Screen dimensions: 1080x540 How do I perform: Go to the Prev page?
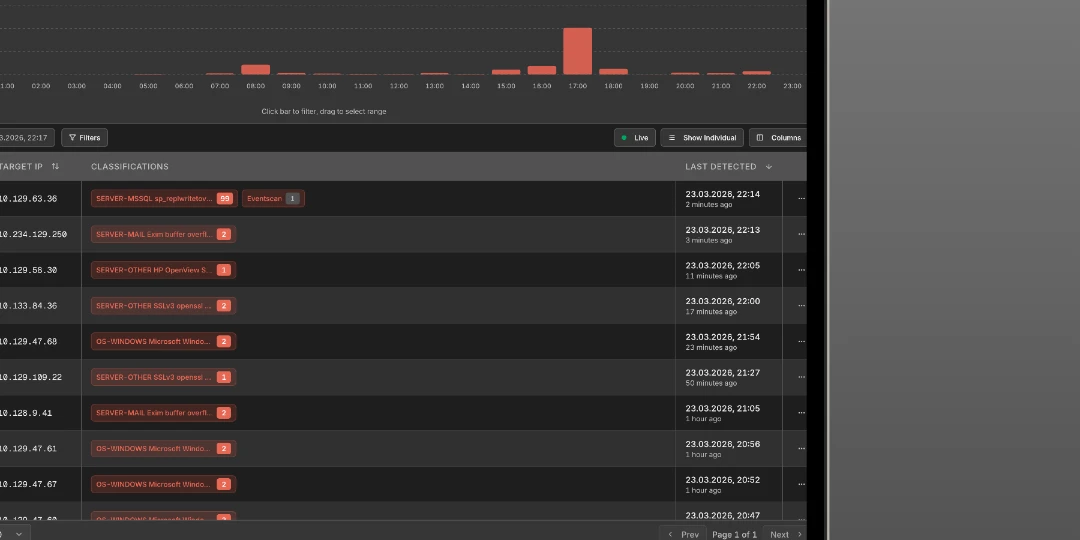point(684,534)
